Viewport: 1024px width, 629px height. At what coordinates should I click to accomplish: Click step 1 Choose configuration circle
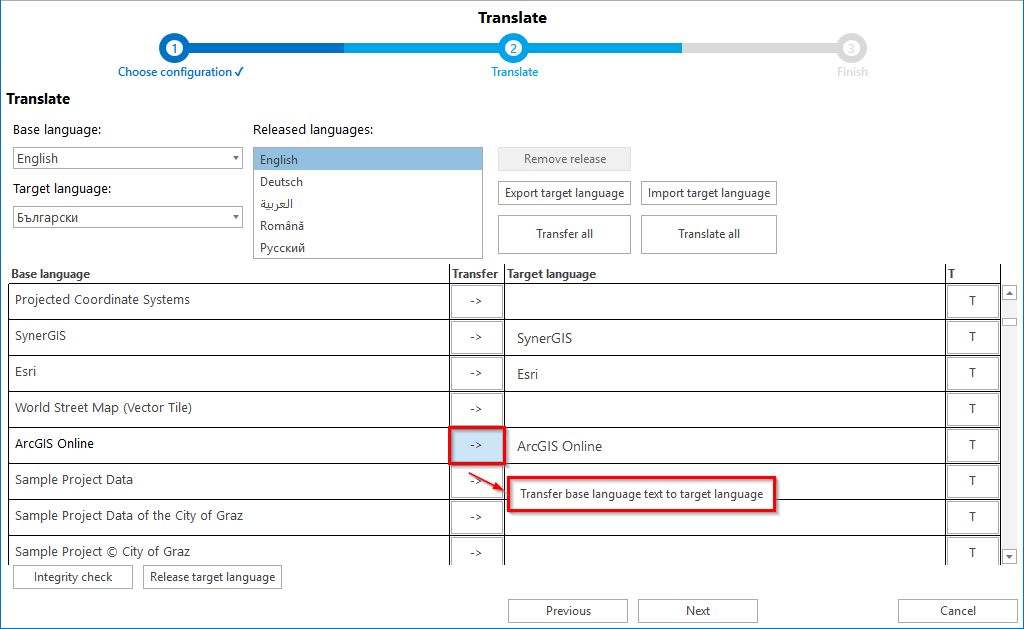174,47
